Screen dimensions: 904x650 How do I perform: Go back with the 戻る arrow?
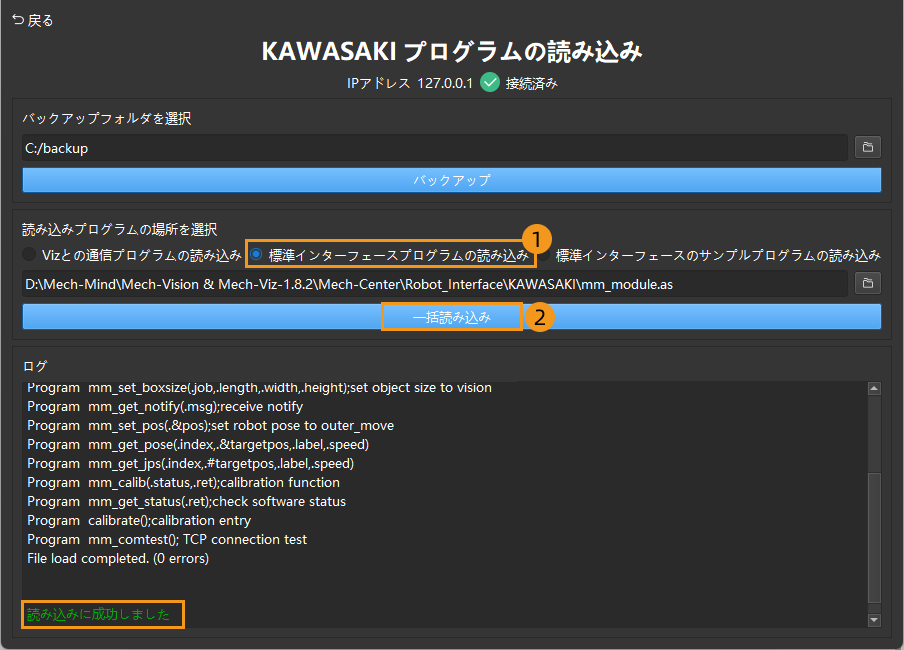tap(18, 20)
